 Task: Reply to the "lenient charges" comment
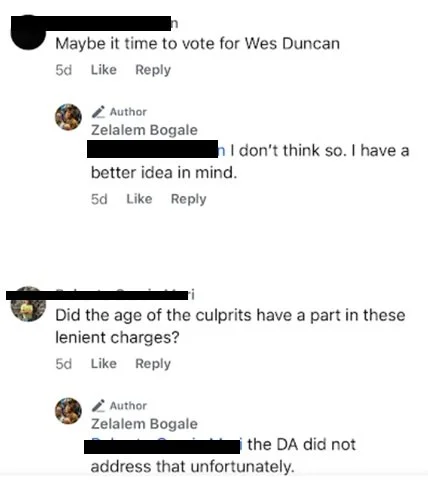(153, 364)
